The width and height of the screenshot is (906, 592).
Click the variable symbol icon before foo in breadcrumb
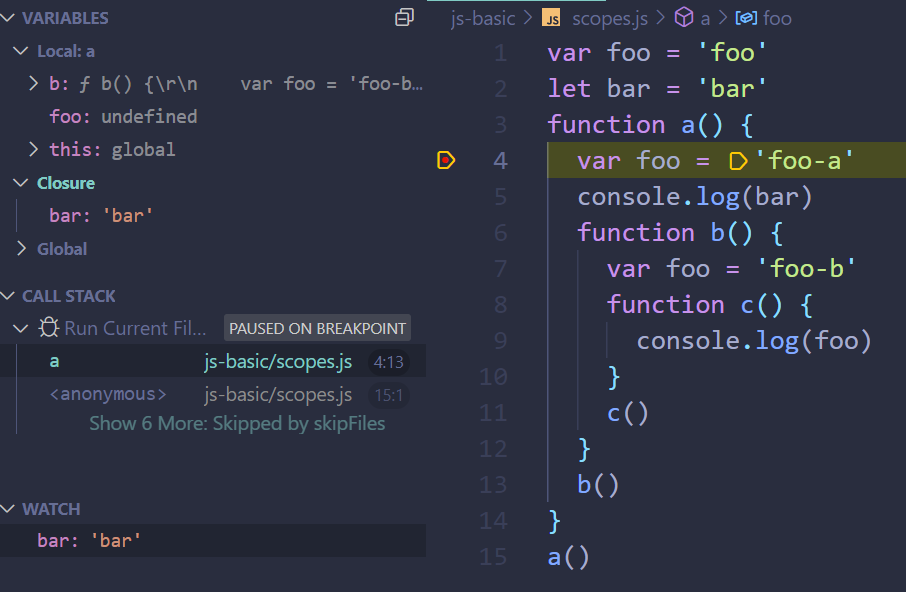point(746,18)
